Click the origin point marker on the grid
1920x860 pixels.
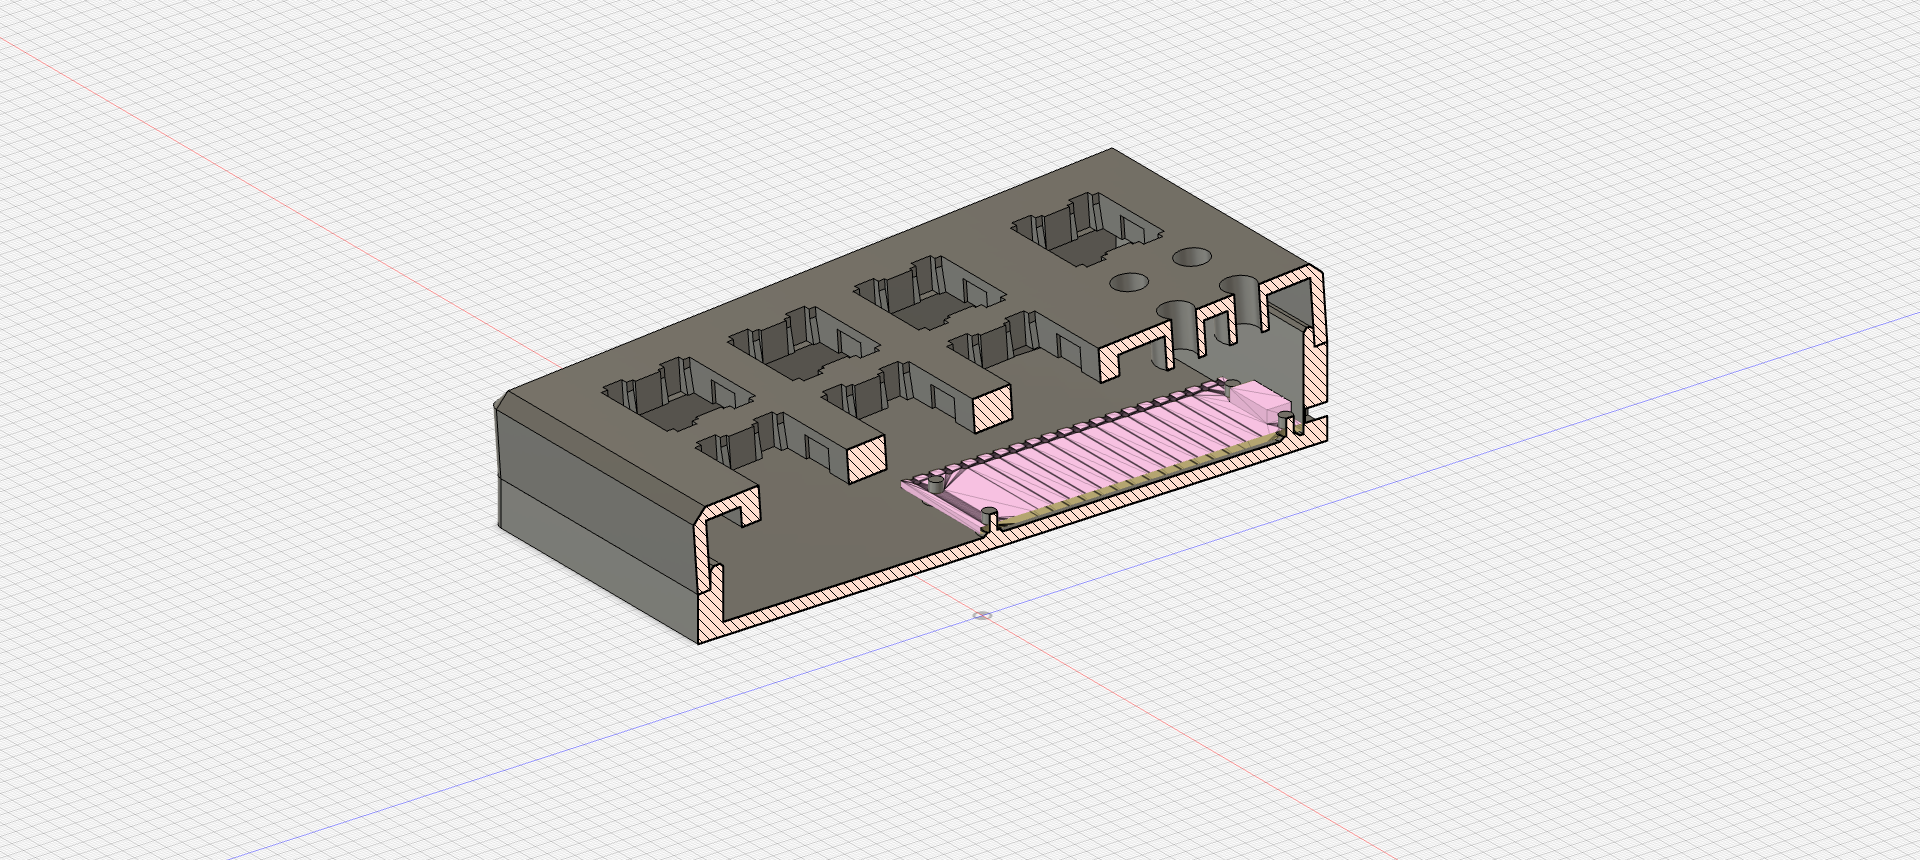pos(983,615)
